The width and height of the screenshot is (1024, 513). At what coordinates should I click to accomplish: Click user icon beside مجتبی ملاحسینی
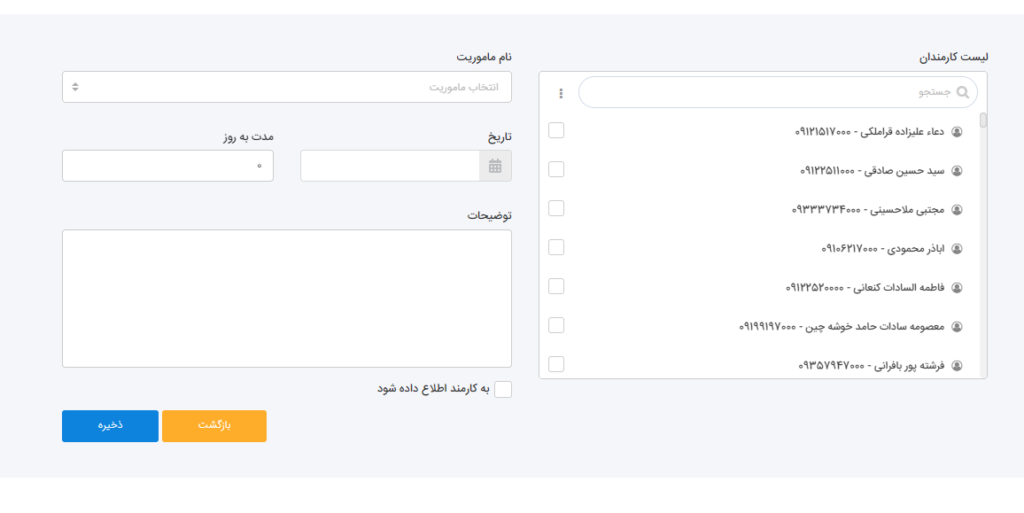pos(956,210)
